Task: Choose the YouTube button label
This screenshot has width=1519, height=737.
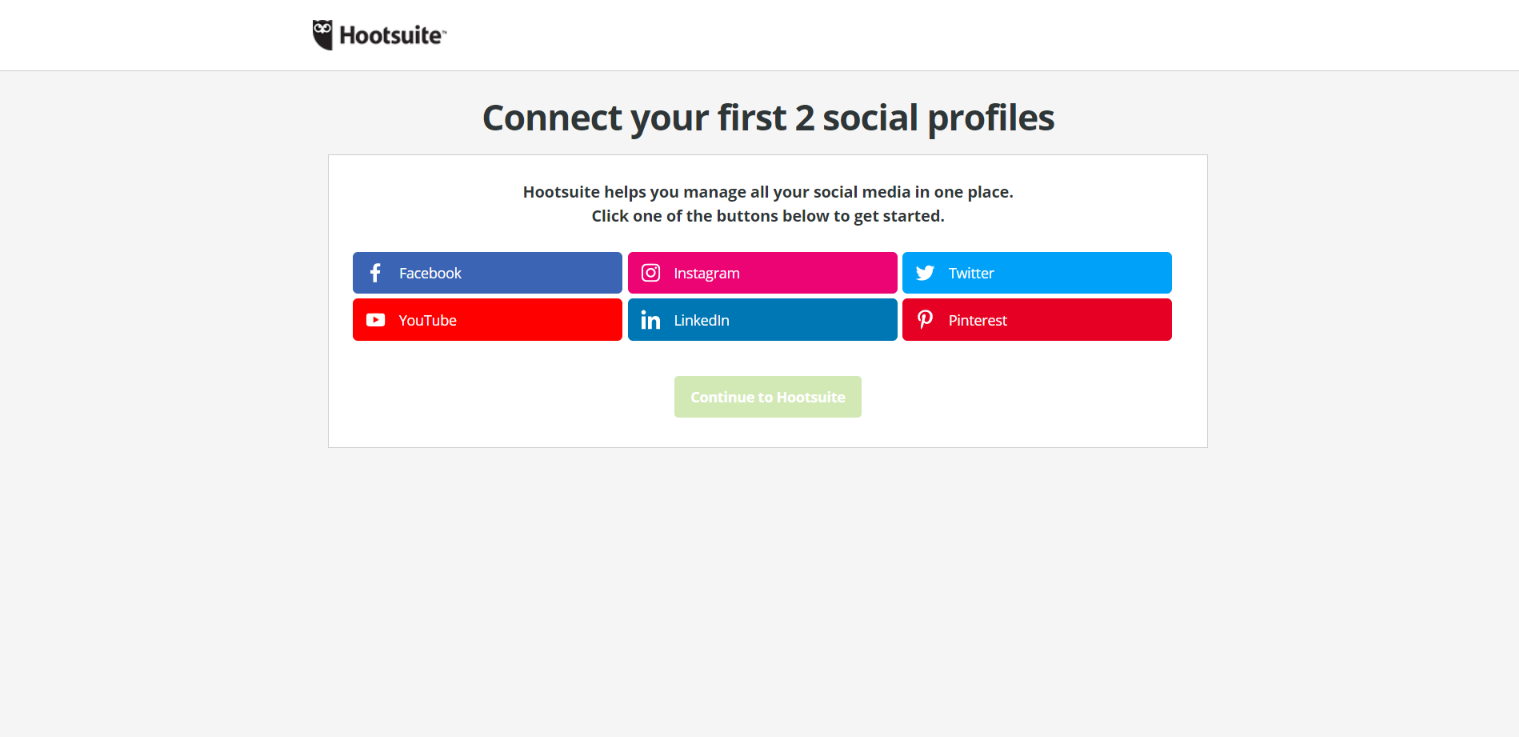Action: click(x=427, y=320)
